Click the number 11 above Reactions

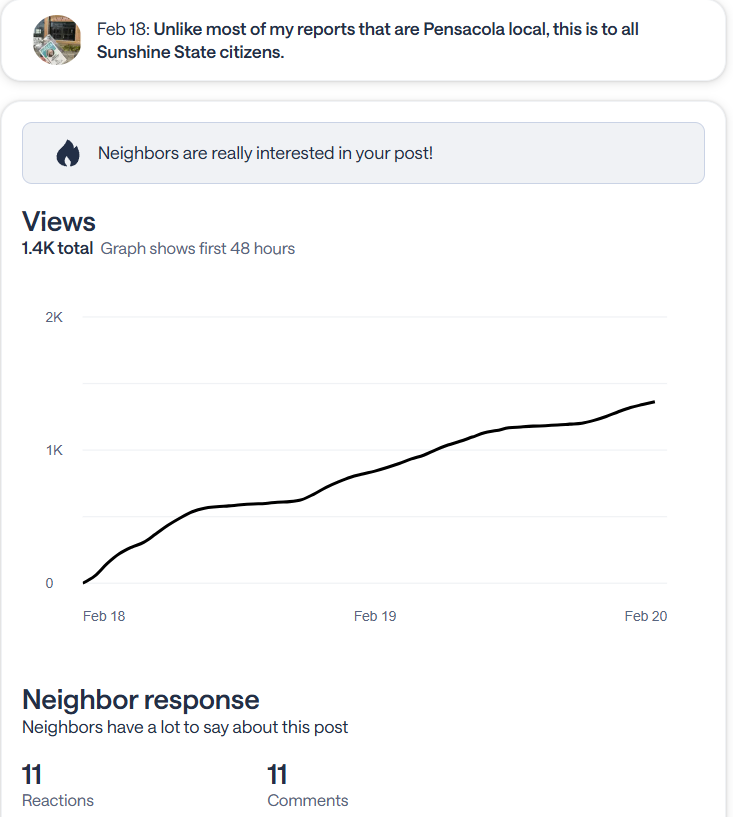coord(32,773)
